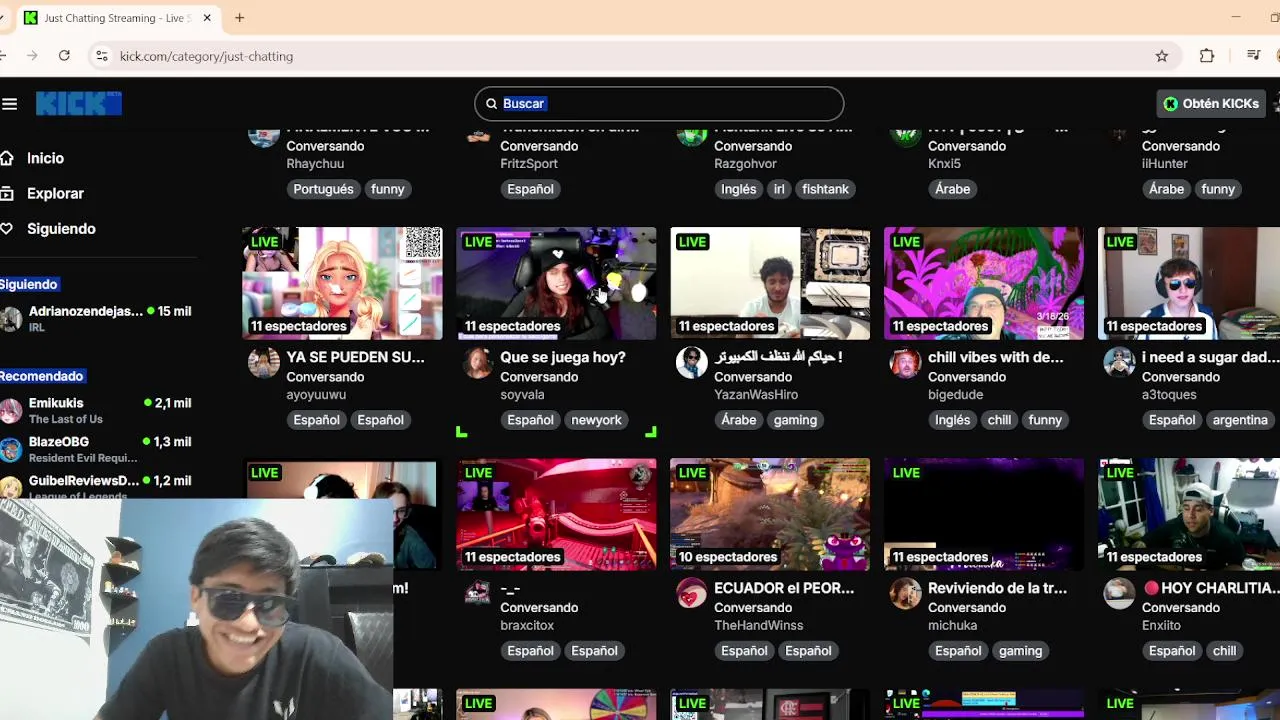Open stream title 'chill vibes with de...'
Screen dimensions: 1280x720
click(996, 357)
